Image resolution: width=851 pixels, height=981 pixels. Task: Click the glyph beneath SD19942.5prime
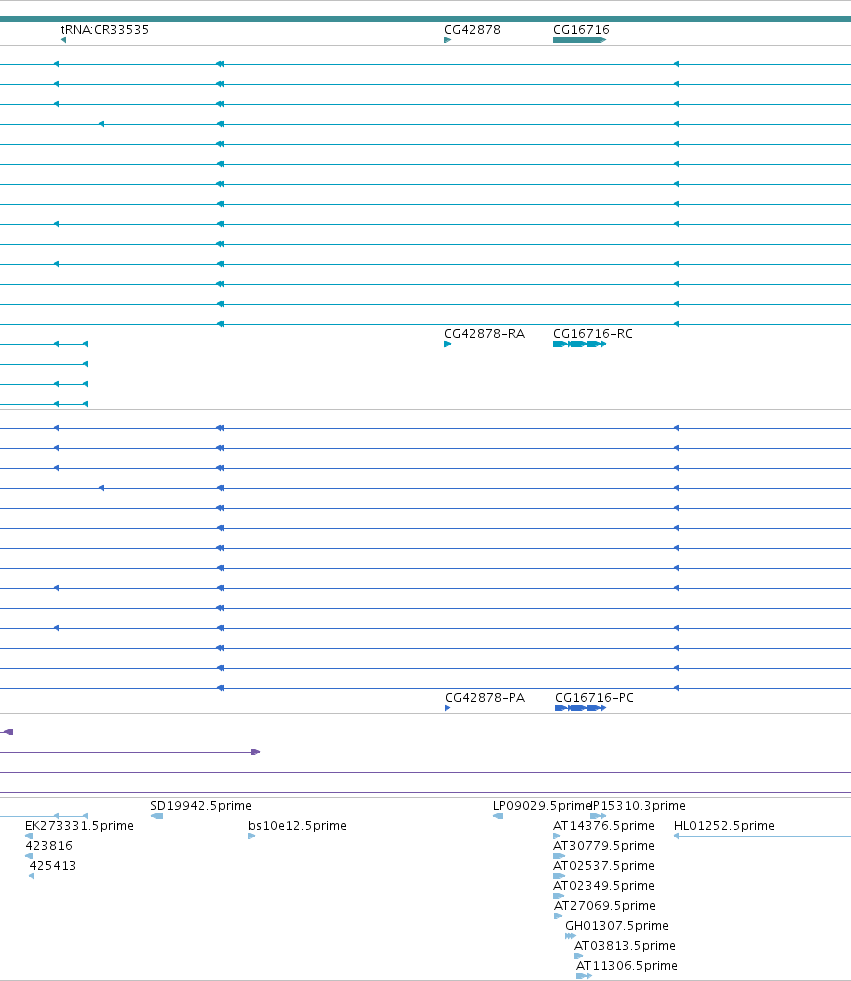[x=157, y=816]
